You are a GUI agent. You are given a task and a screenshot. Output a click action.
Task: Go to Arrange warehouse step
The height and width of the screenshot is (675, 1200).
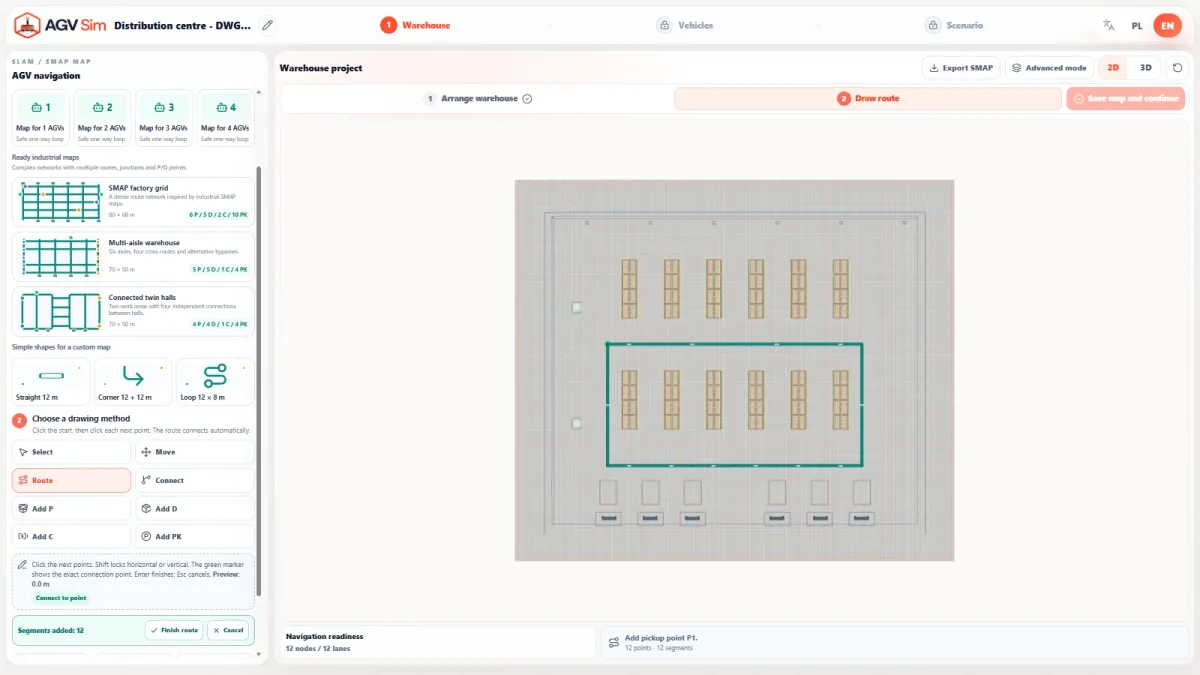pos(478,99)
